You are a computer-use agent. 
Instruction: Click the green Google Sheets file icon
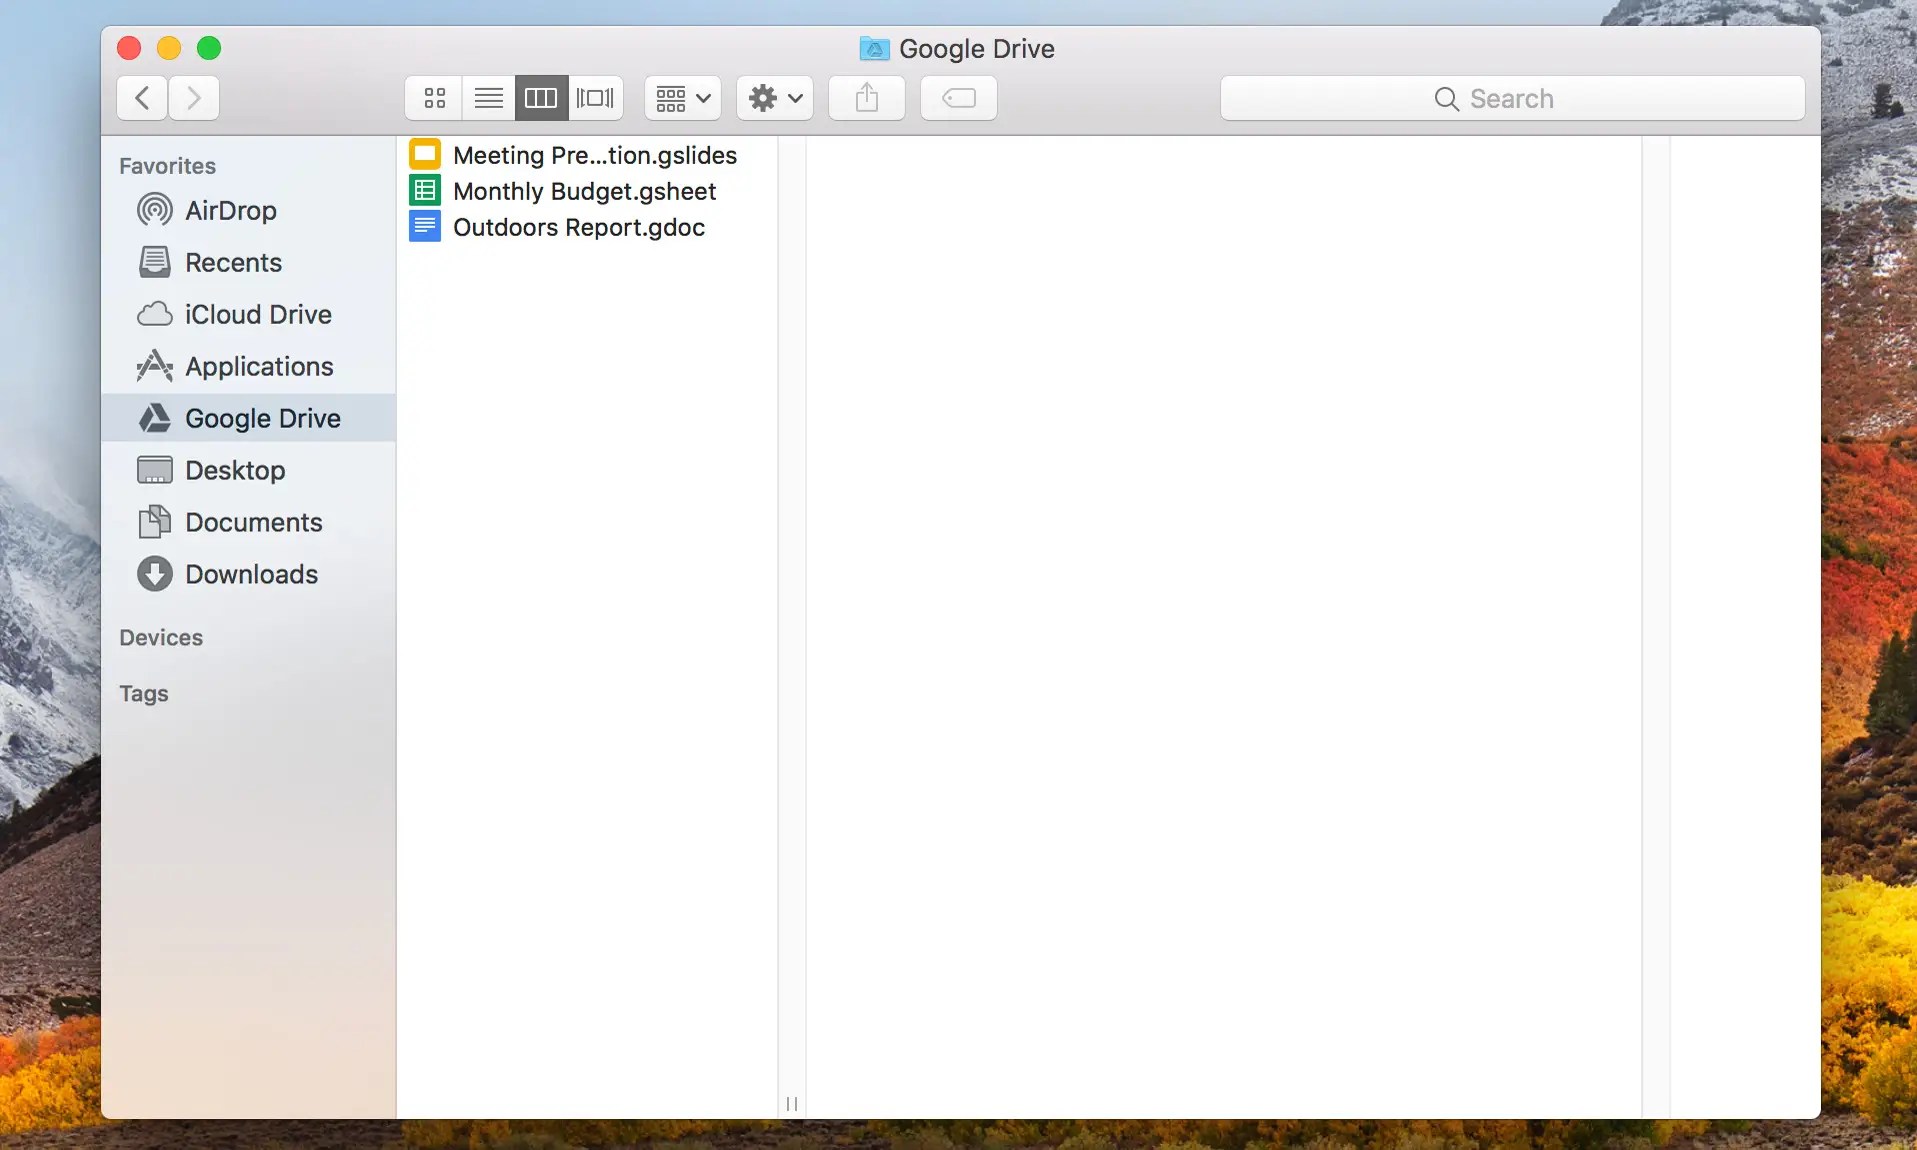[425, 190]
